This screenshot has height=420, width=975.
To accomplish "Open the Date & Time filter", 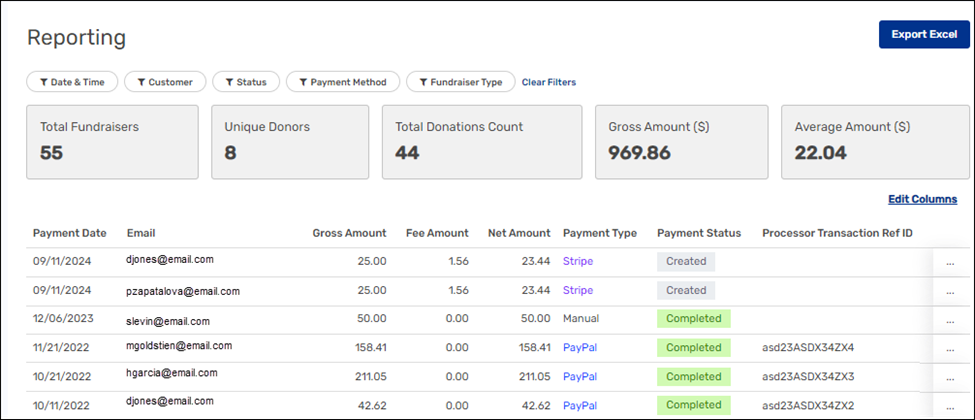I will (x=72, y=82).
